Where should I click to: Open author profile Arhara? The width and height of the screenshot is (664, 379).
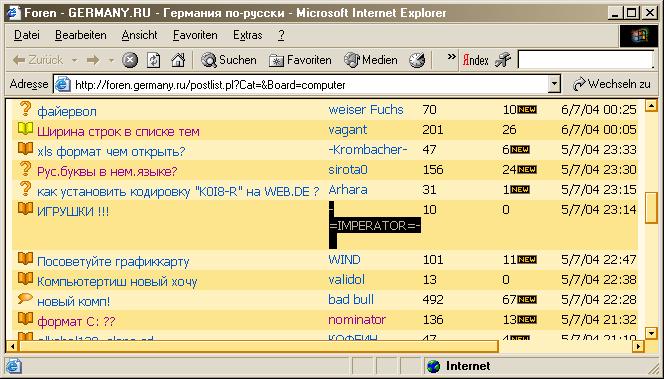pos(348,190)
